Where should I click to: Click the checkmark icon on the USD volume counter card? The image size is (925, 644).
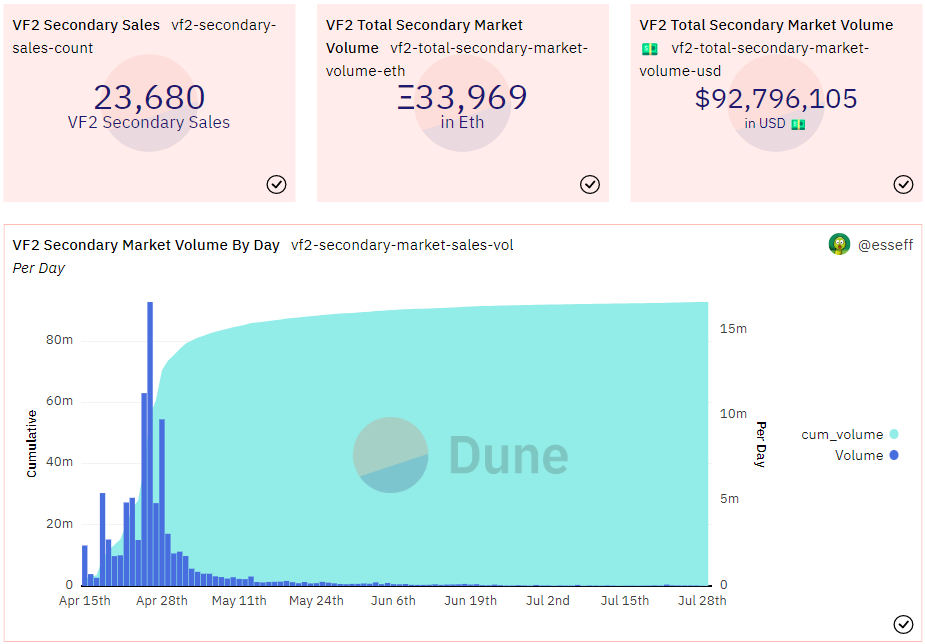[903, 184]
